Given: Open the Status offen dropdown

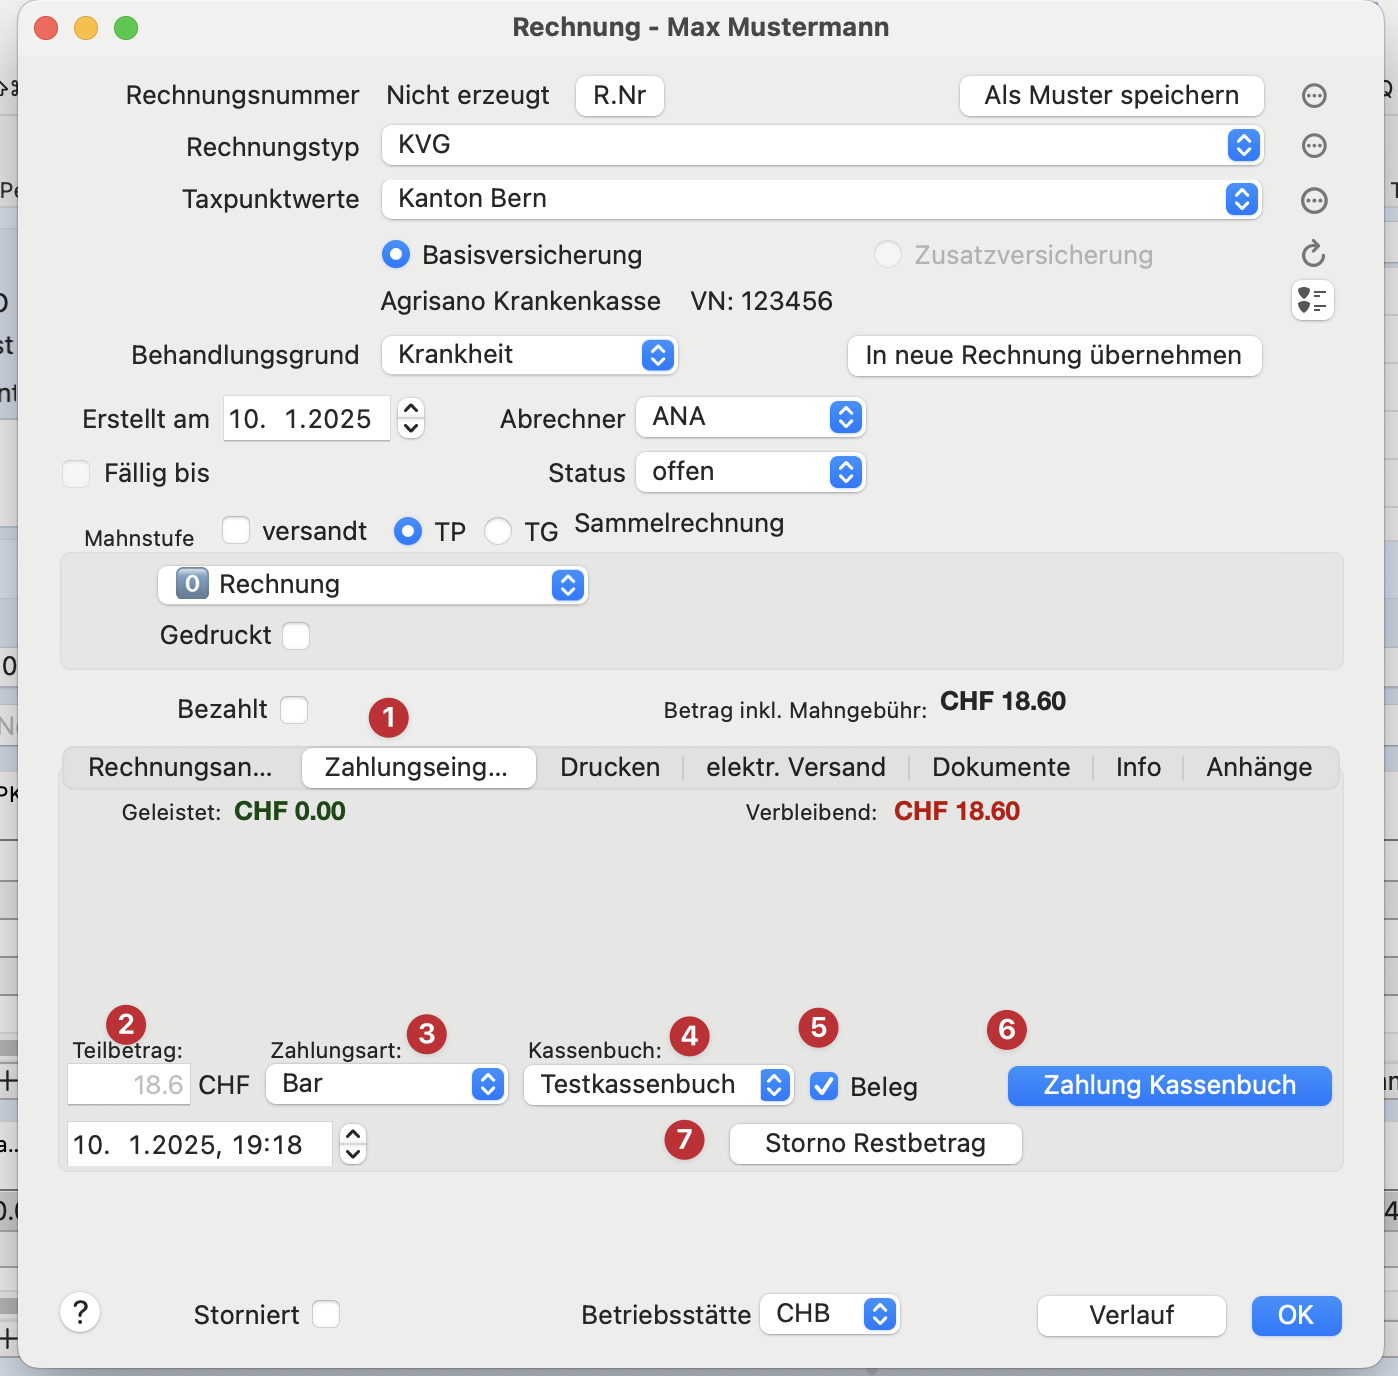Looking at the screenshot, I should pos(751,472).
